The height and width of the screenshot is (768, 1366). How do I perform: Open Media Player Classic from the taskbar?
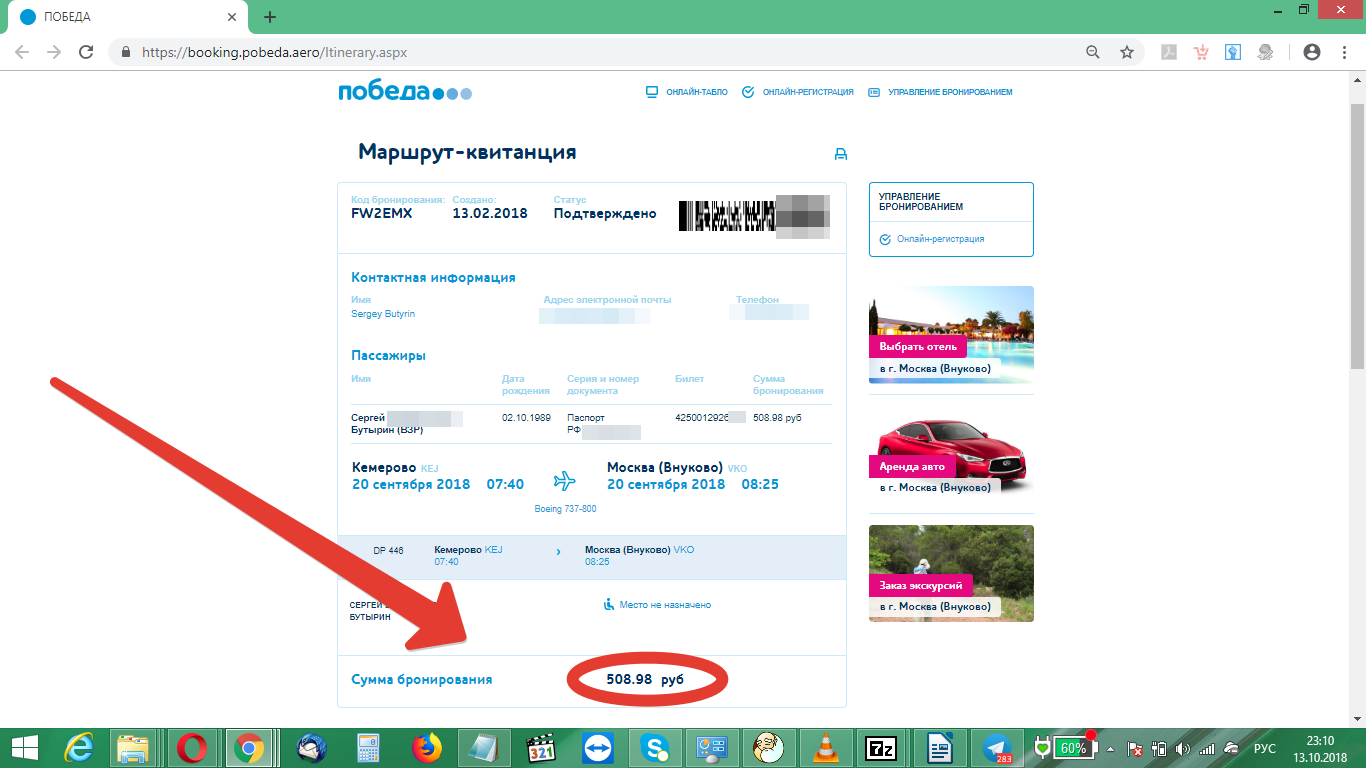tap(541, 748)
